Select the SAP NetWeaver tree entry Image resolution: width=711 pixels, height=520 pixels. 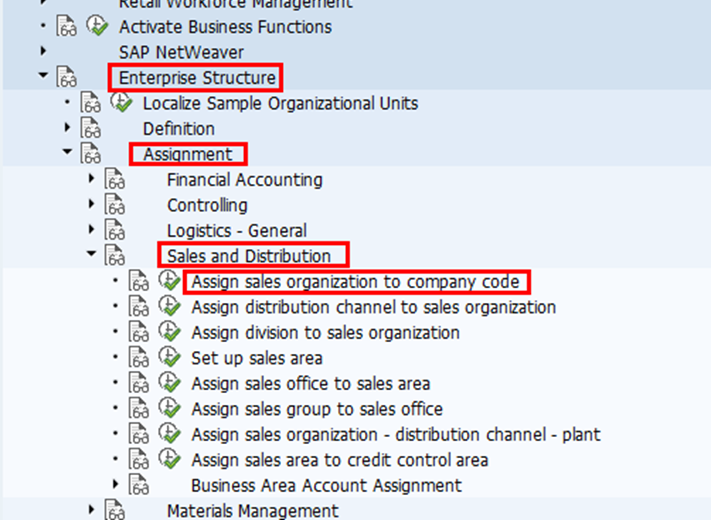pyautogui.click(x=181, y=51)
